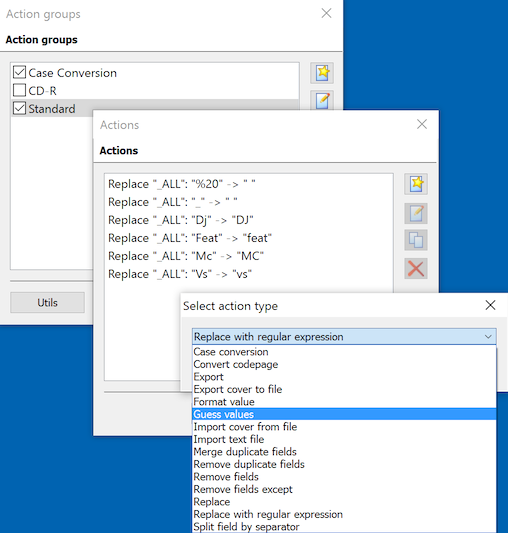Add new action with star icon

pyautogui.click(x=416, y=184)
